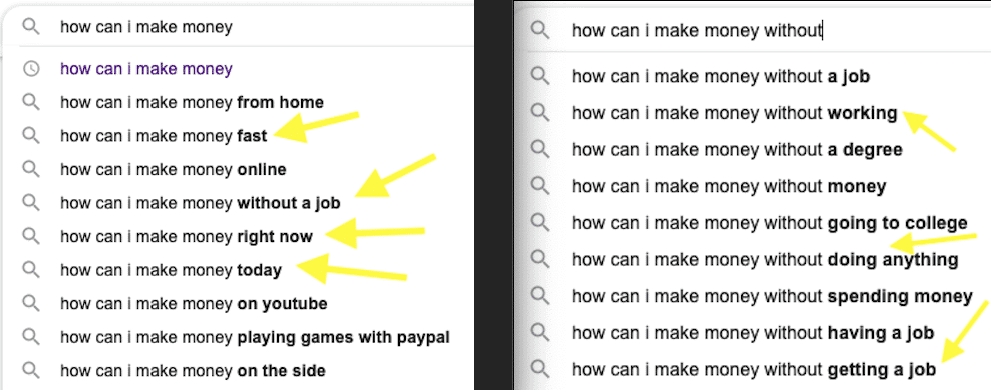Choose 'without going to college' suggestion
This screenshot has height=390, width=991.
point(770,222)
